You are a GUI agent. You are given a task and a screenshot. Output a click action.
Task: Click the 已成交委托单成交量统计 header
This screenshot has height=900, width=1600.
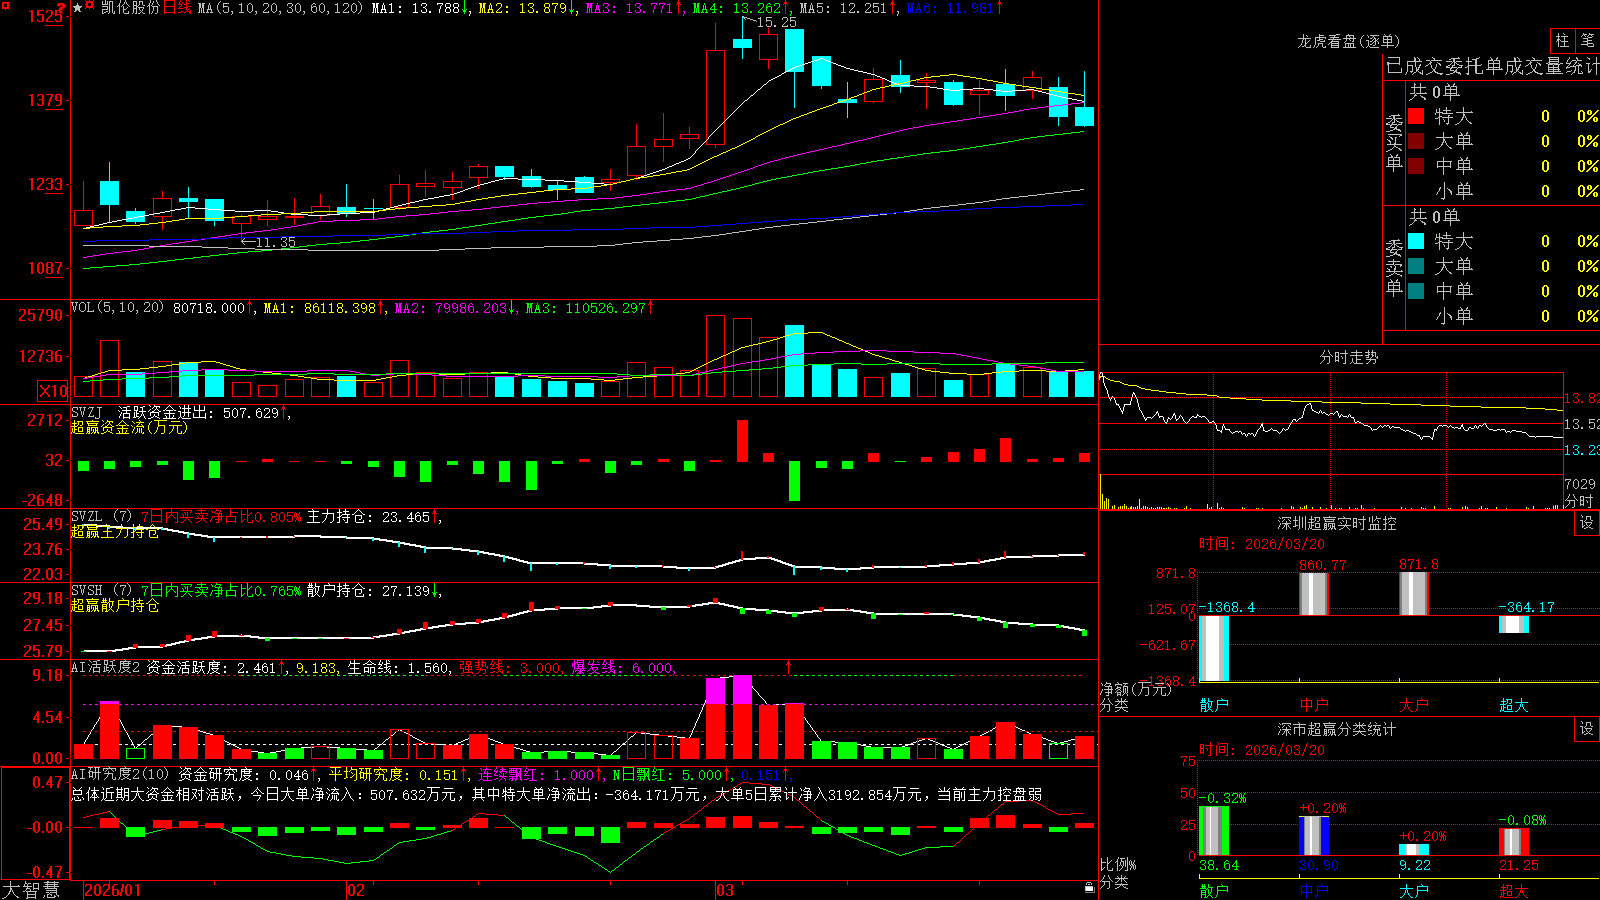click(1492, 66)
